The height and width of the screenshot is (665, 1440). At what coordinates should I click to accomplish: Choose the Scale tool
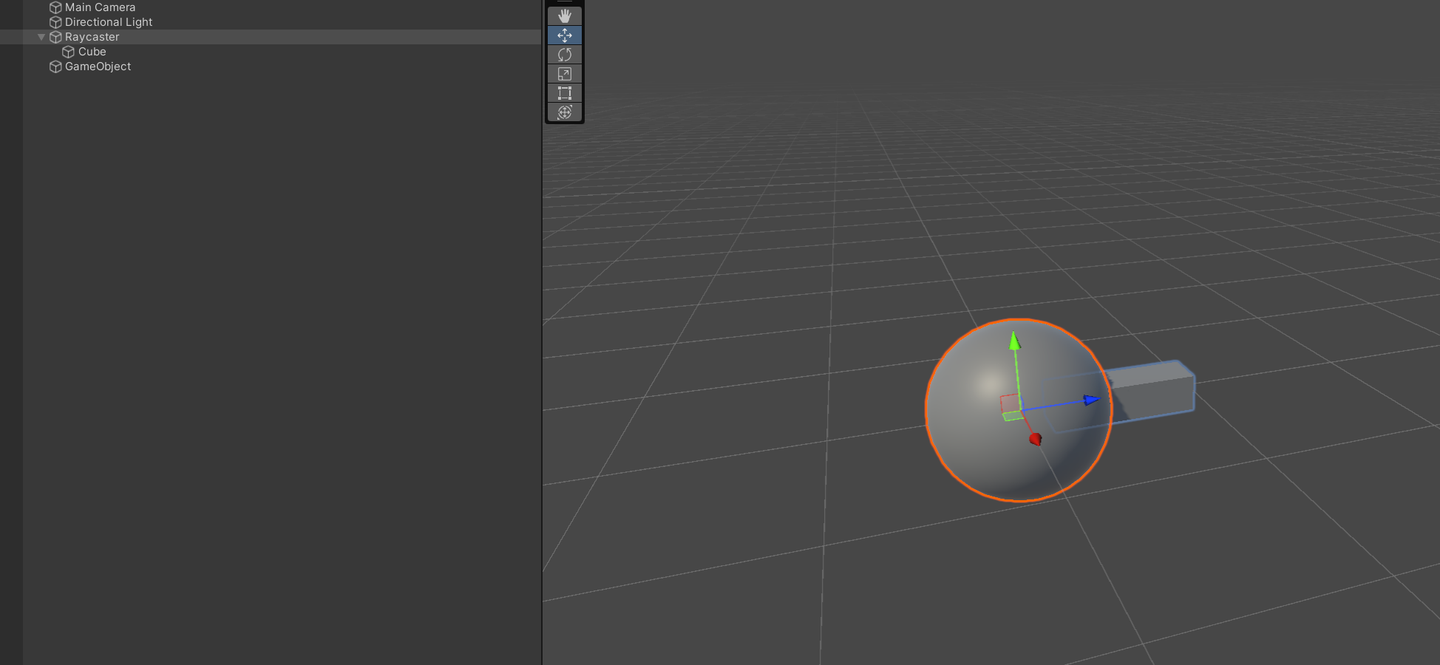pos(564,73)
